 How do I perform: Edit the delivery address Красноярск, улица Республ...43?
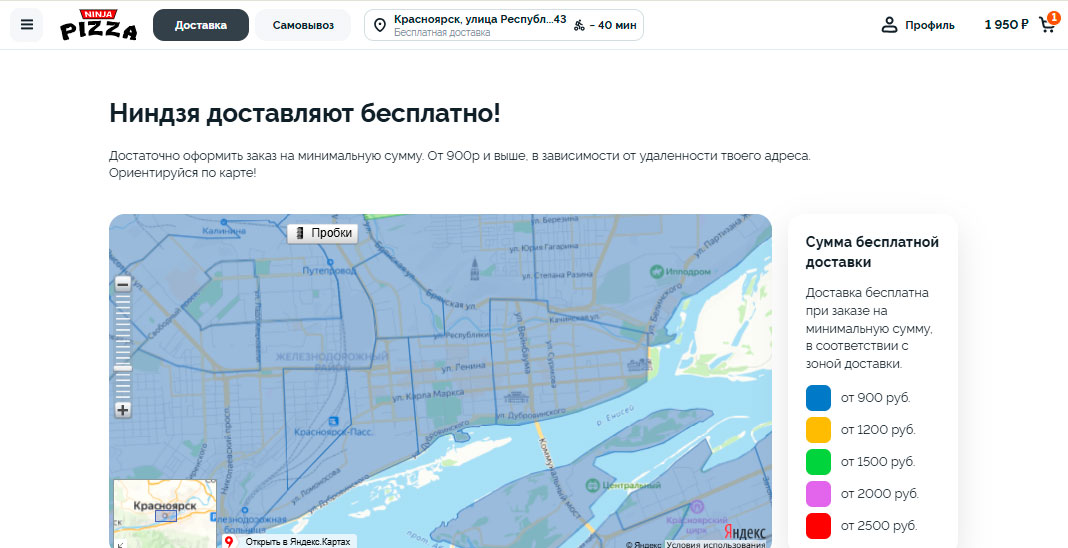tap(480, 19)
